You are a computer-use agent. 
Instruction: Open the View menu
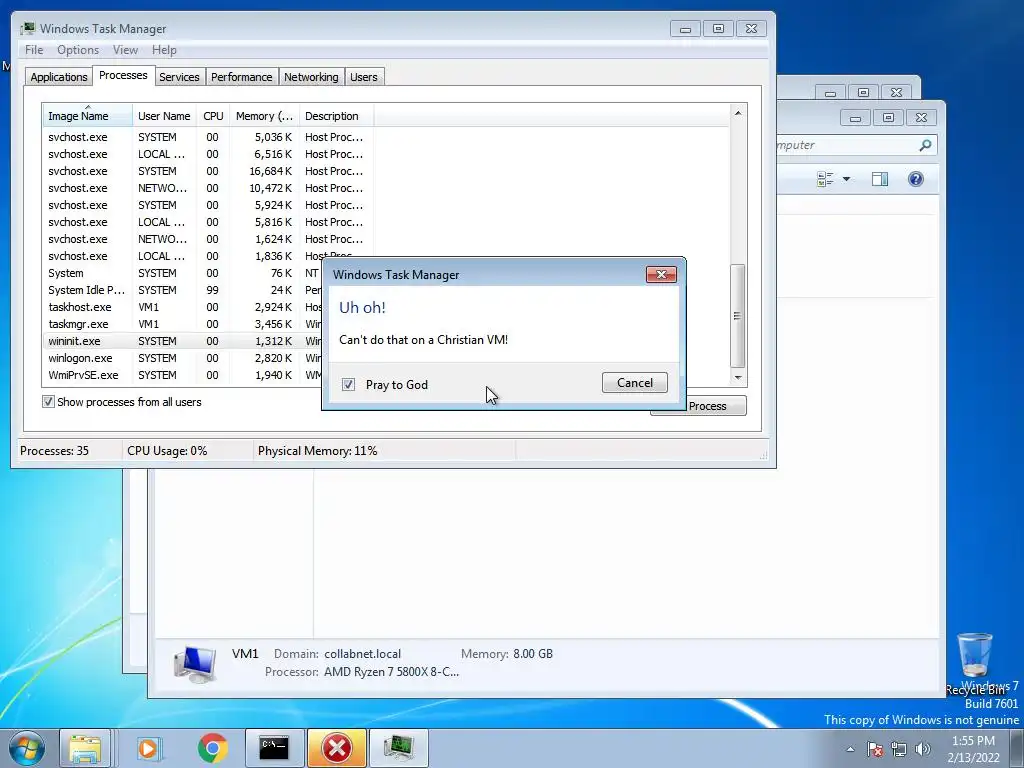[125, 50]
